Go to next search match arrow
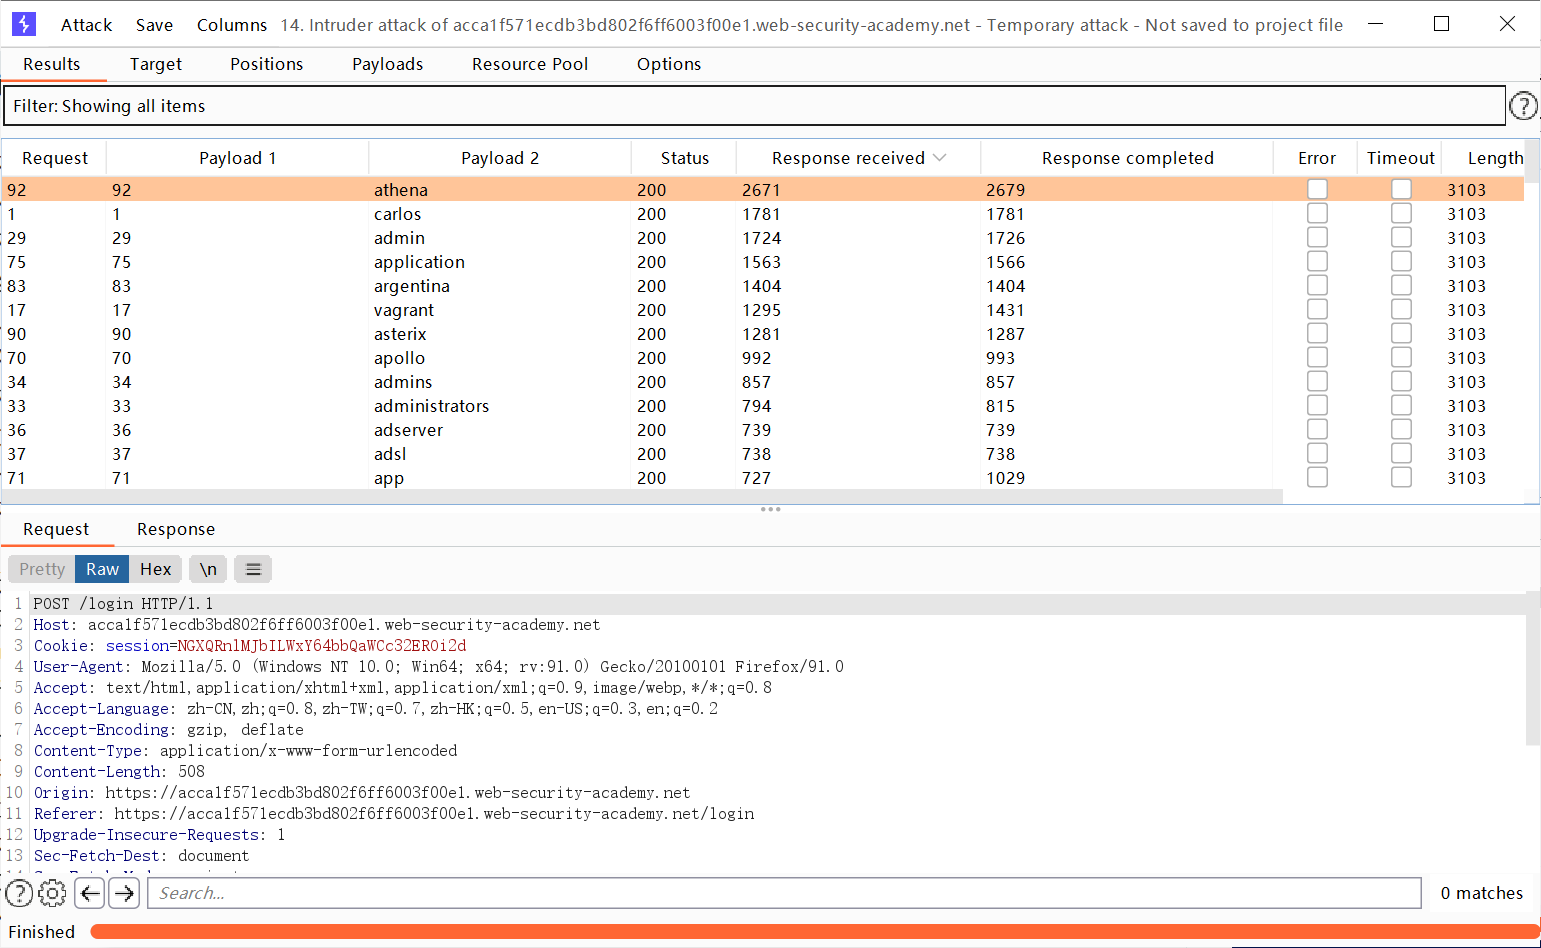This screenshot has height=948, width=1541. coord(124,893)
